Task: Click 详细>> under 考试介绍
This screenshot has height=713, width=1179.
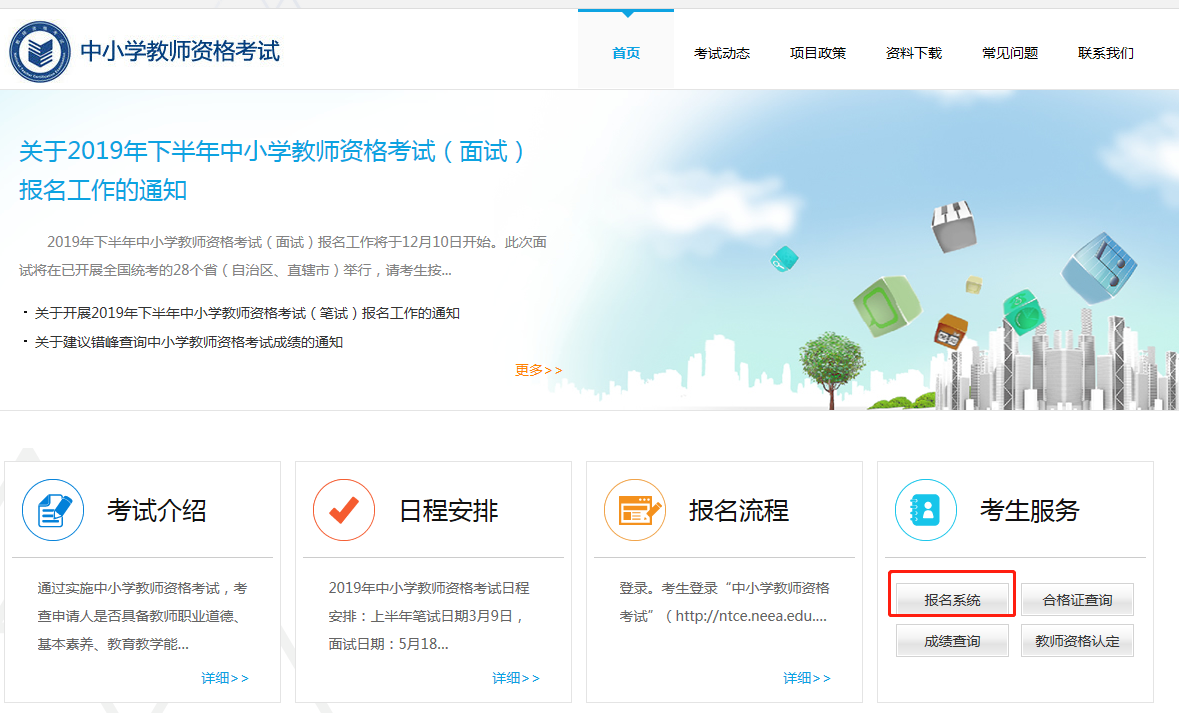Action: [x=225, y=677]
